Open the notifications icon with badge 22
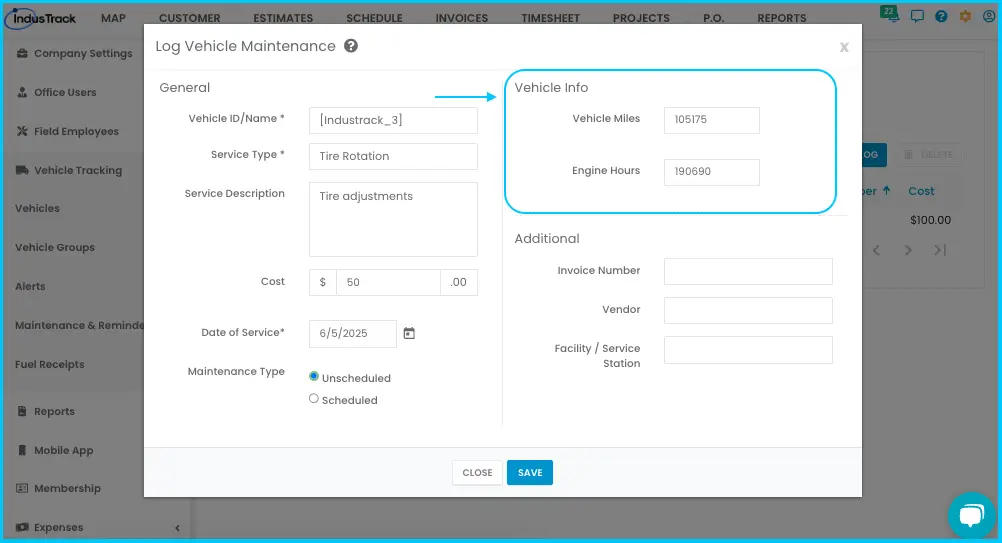Viewport: 1002px width, 543px height. click(x=889, y=14)
